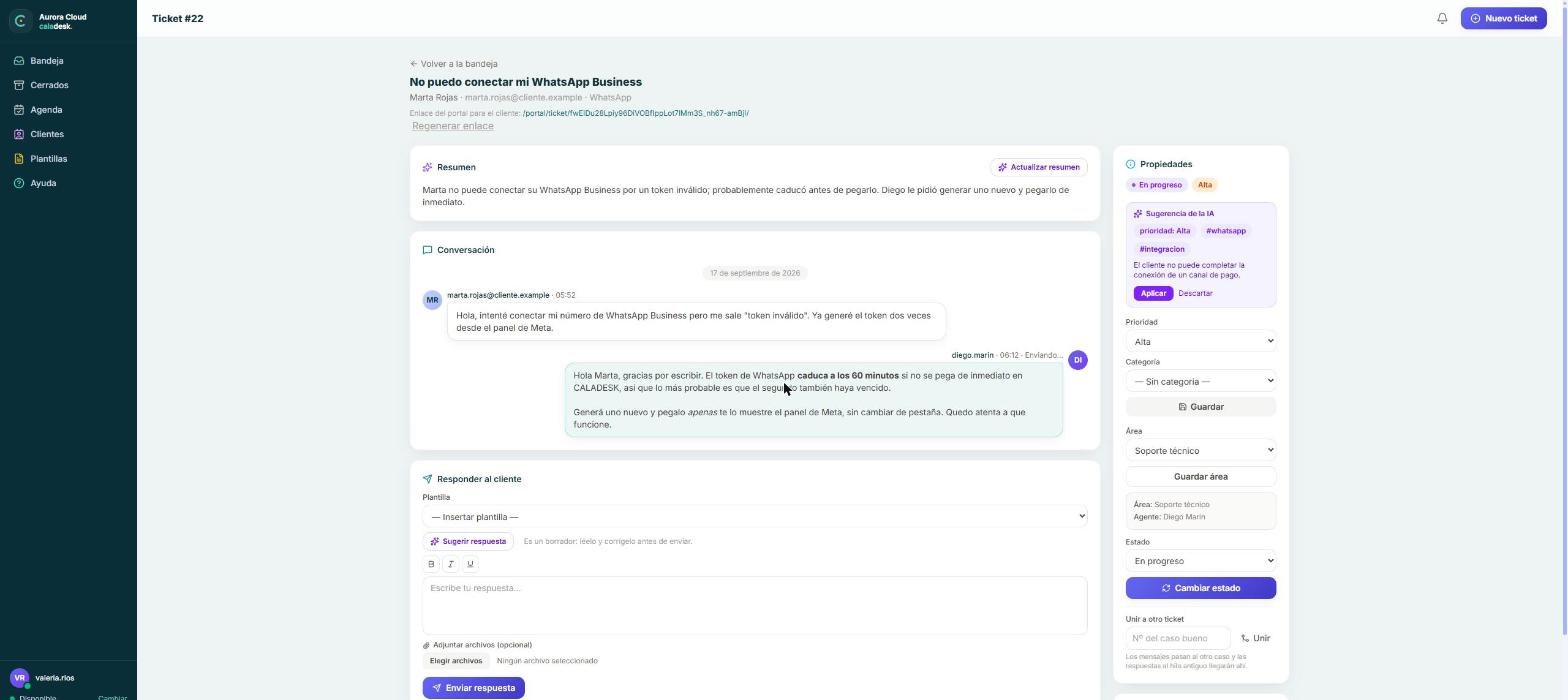This screenshot has width=1568, height=700.
Task: Click the Resumen sparkle icon
Action: click(x=427, y=167)
